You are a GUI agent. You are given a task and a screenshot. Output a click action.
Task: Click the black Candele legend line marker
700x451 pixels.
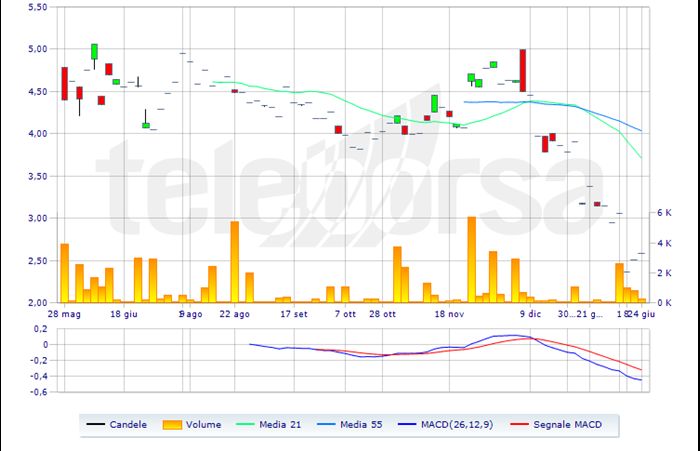95,424
